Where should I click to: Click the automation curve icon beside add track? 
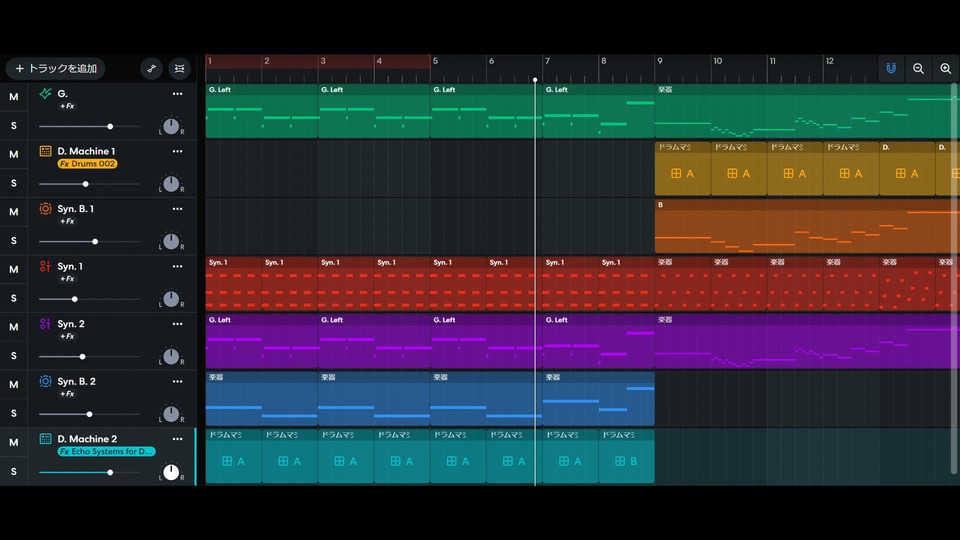coord(151,68)
